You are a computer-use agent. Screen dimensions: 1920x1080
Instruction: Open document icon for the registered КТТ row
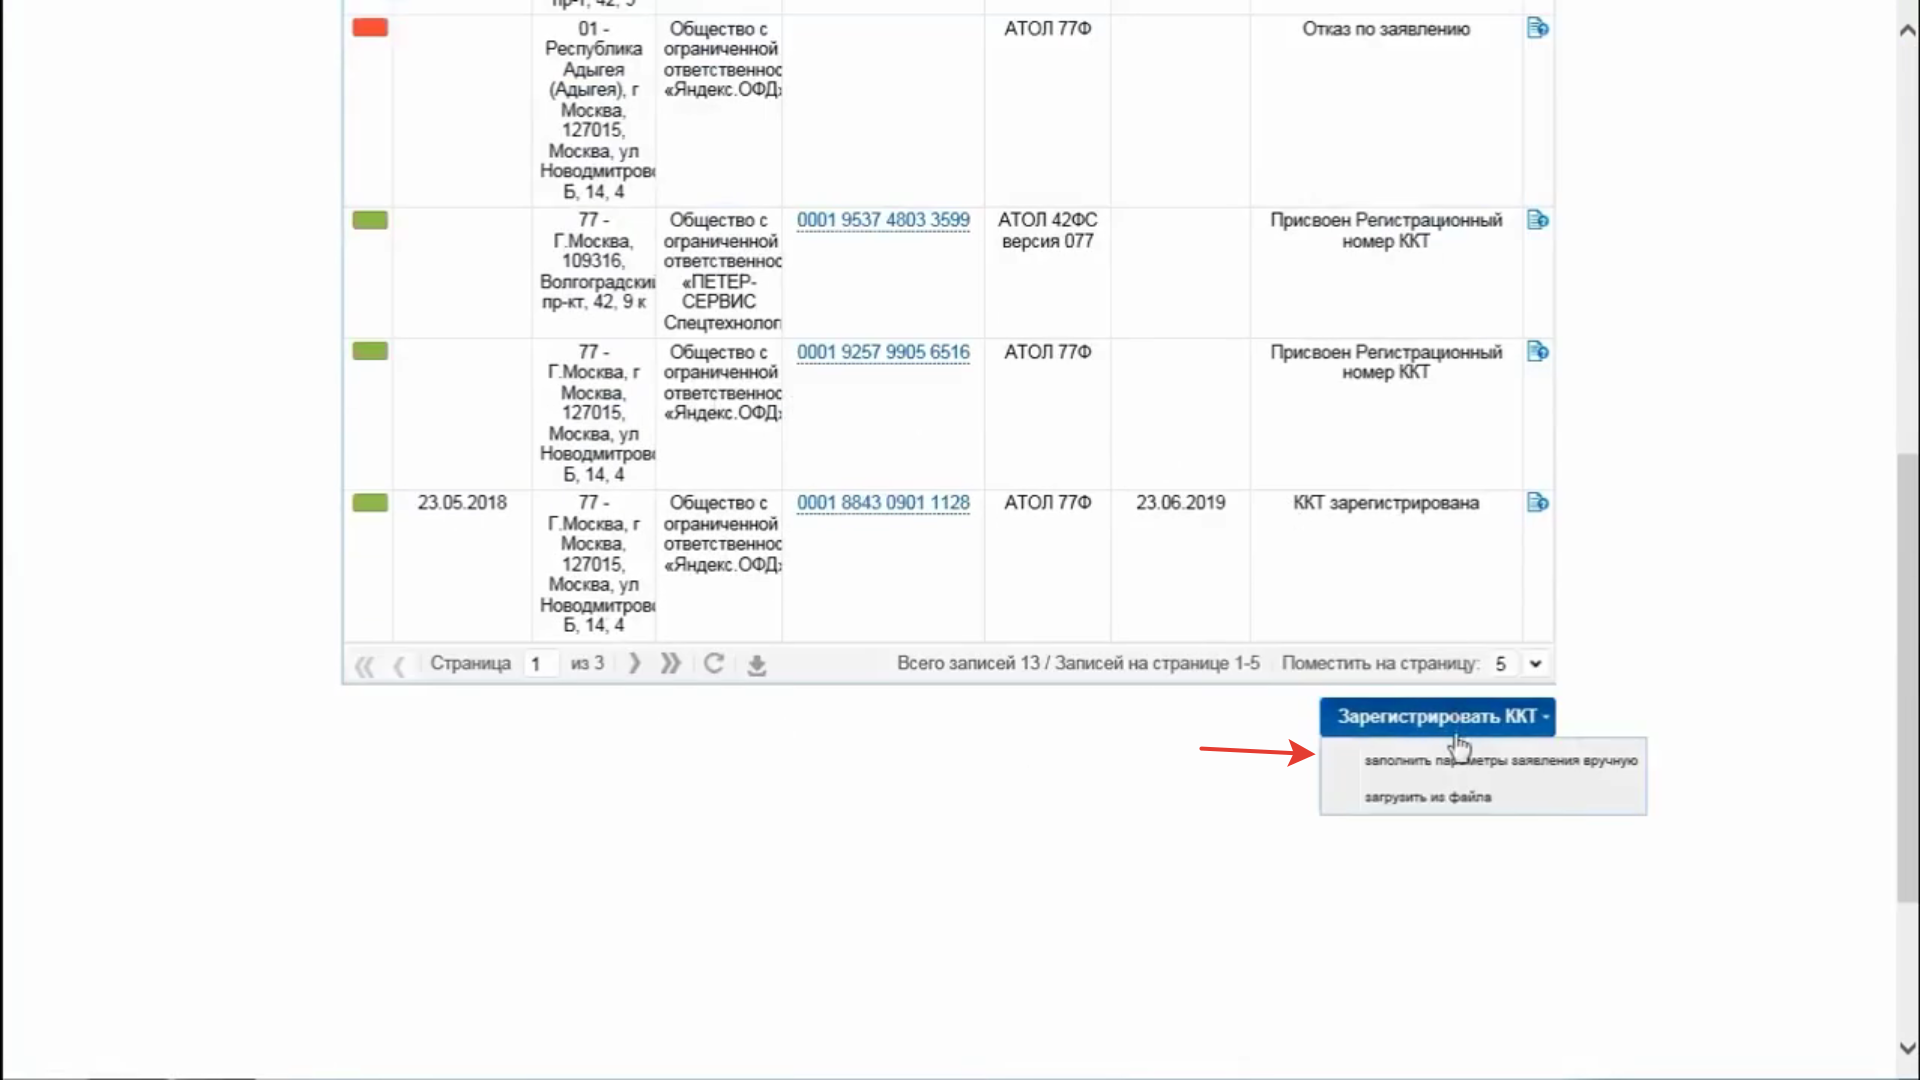[1537, 503]
